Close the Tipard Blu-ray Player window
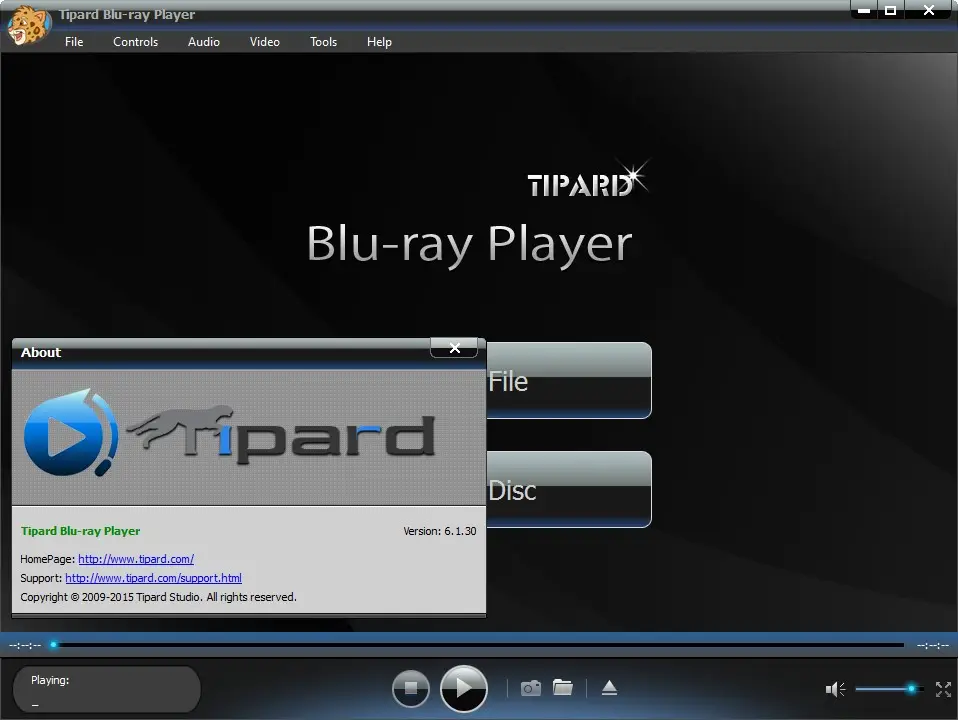The image size is (958, 720). [x=929, y=10]
